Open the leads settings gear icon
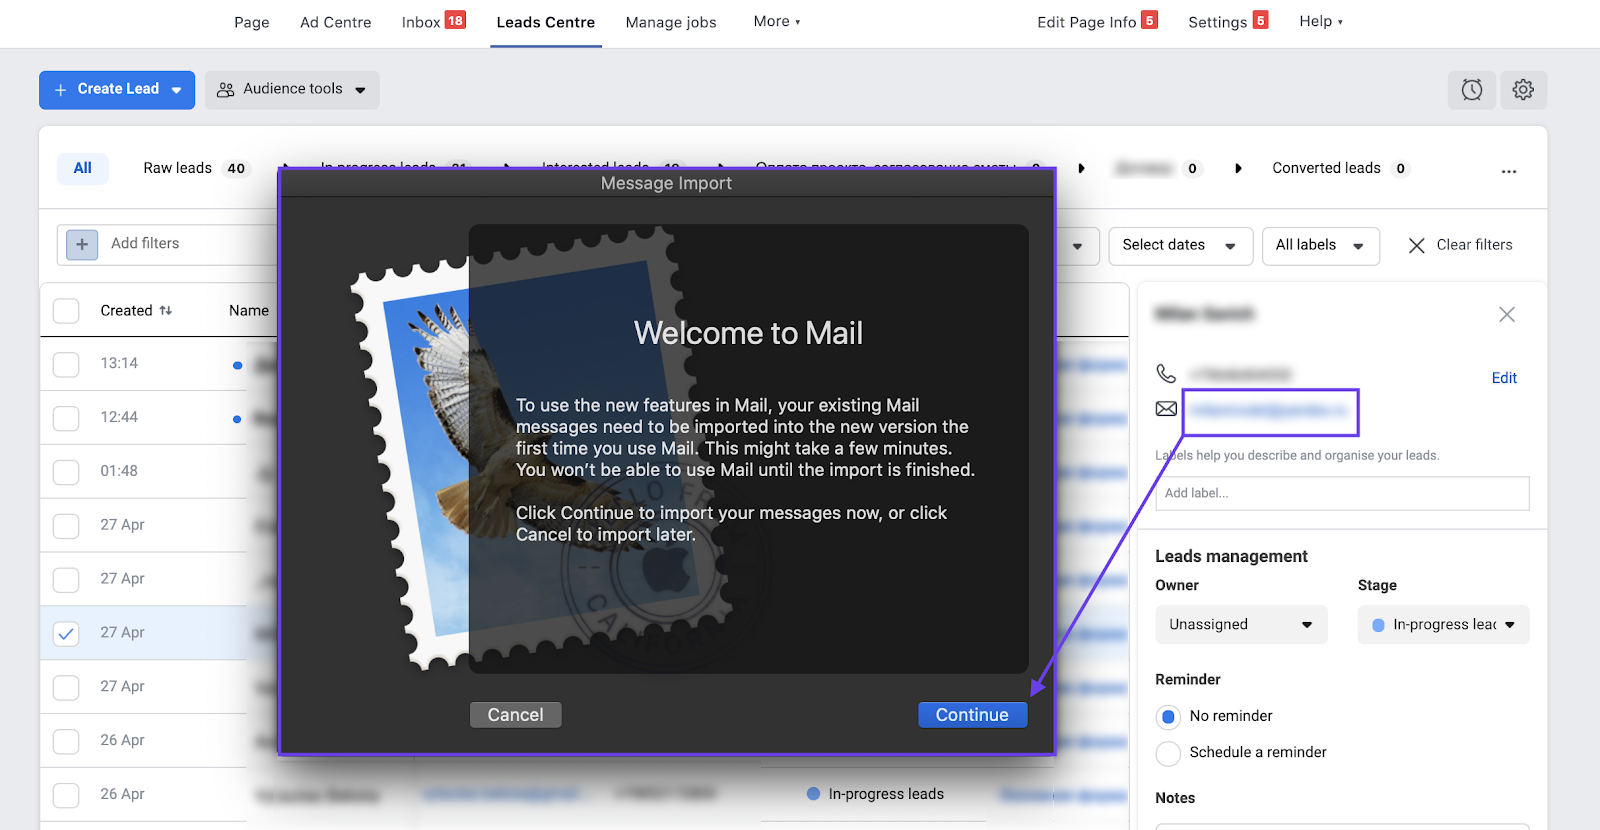This screenshot has height=830, width=1600. tap(1523, 90)
